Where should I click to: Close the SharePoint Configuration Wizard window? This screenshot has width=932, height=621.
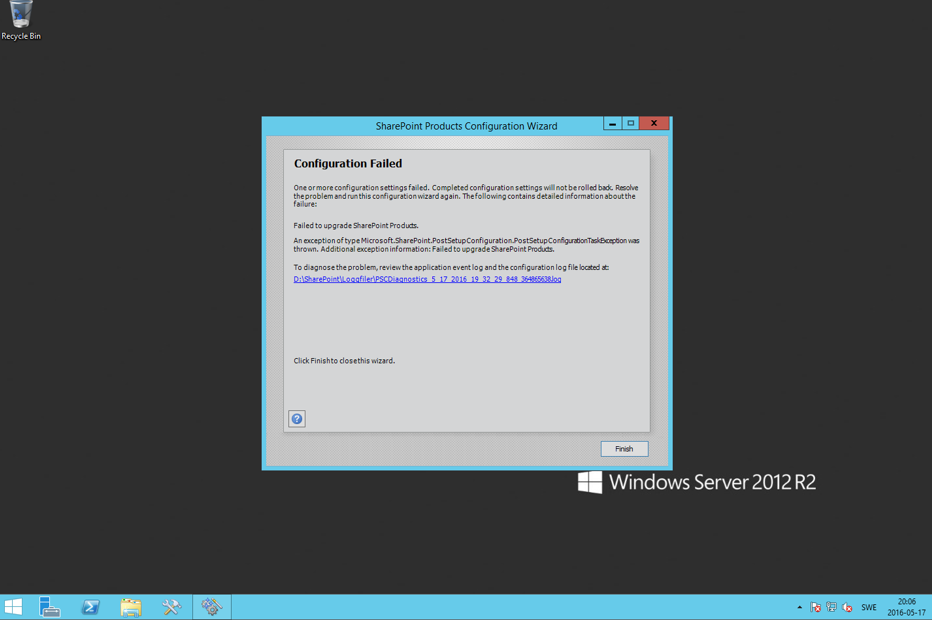pos(654,124)
